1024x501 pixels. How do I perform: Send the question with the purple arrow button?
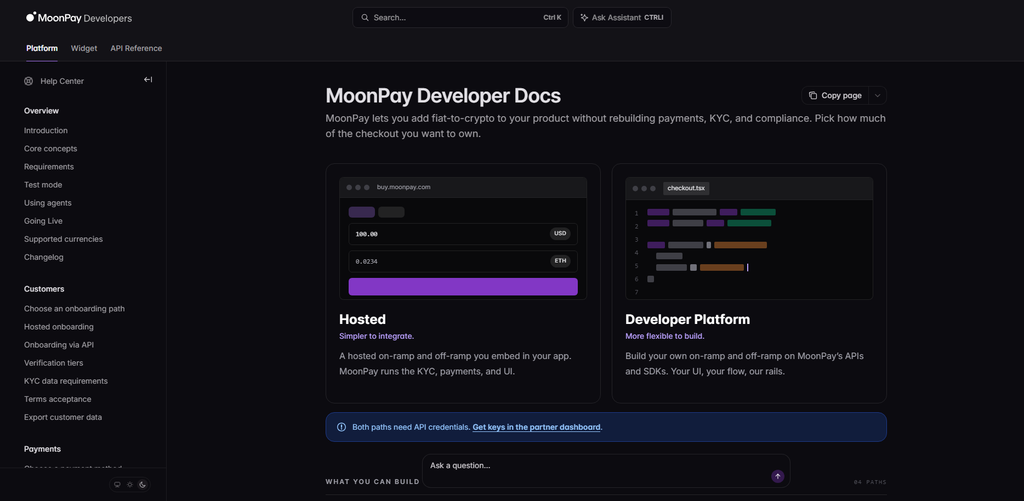point(777,476)
